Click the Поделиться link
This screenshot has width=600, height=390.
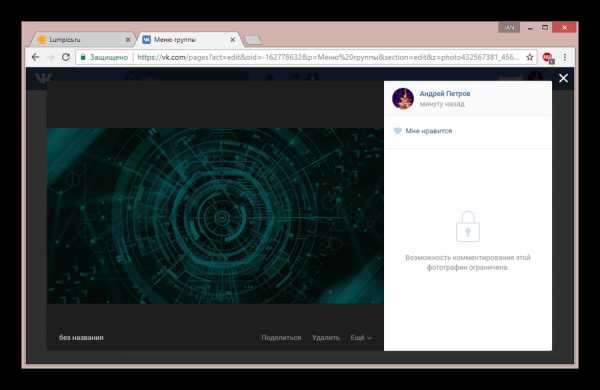281,338
